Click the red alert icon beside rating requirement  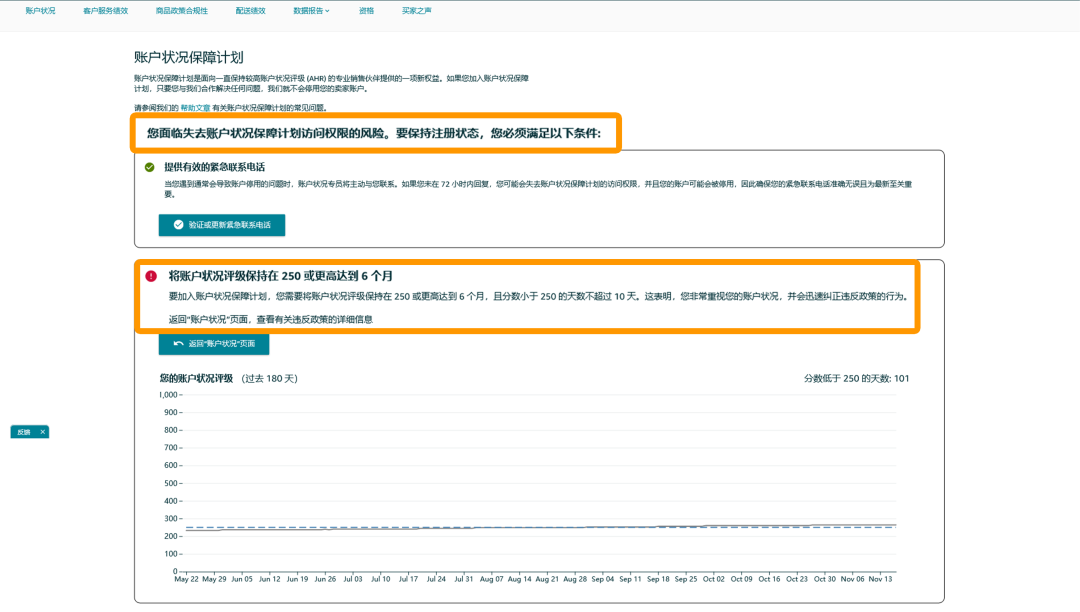[149, 277]
